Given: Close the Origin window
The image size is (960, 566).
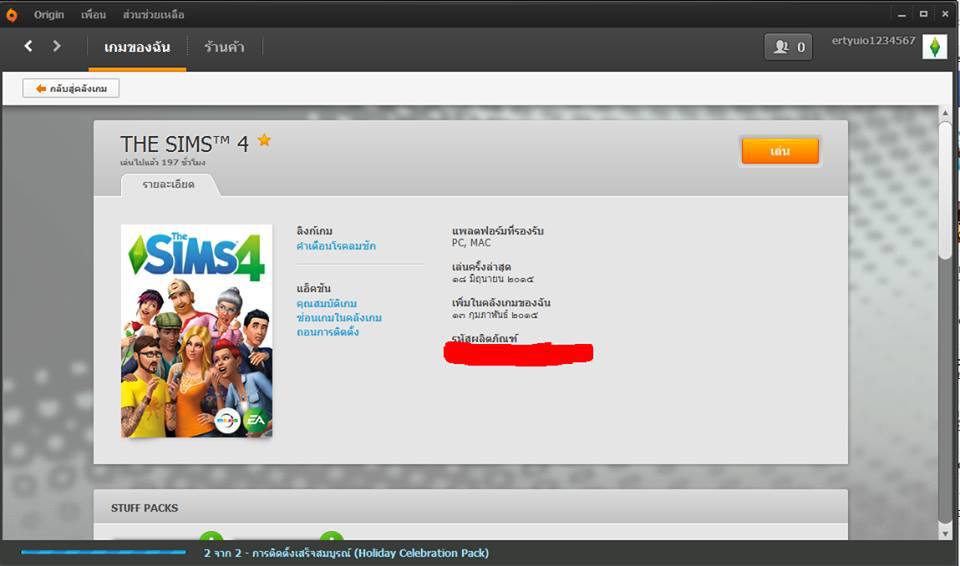Looking at the screenshot, I should click(946, 14).
